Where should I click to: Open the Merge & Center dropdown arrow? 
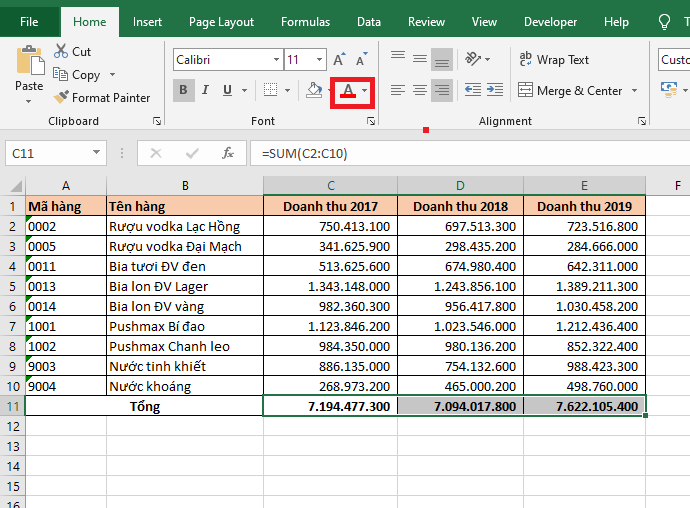632,91
